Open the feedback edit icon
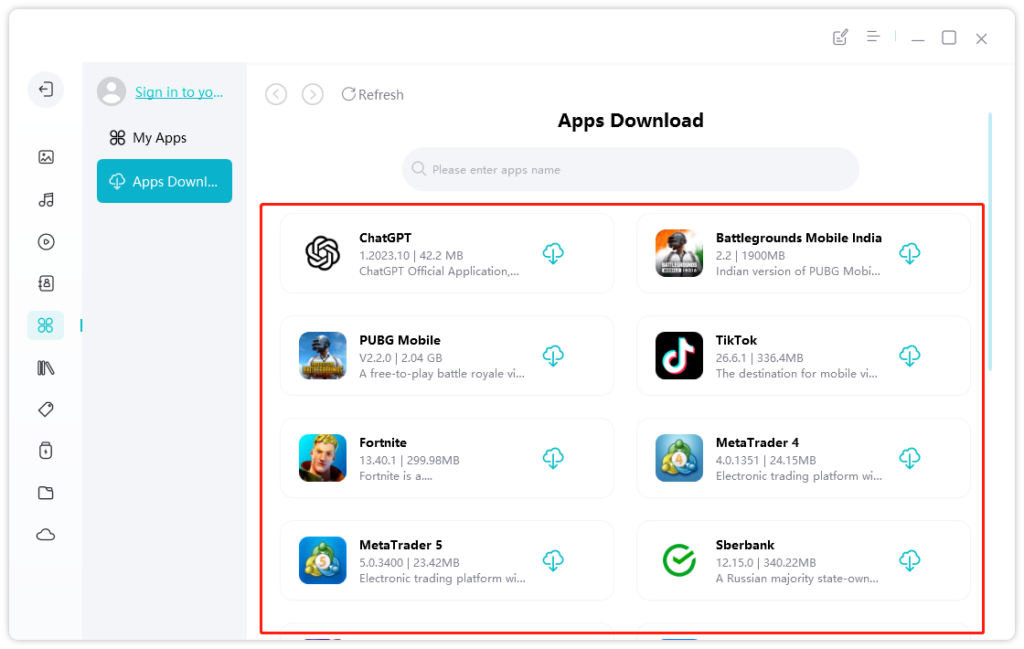This screenshot has width=1024, height=649. 840,37
